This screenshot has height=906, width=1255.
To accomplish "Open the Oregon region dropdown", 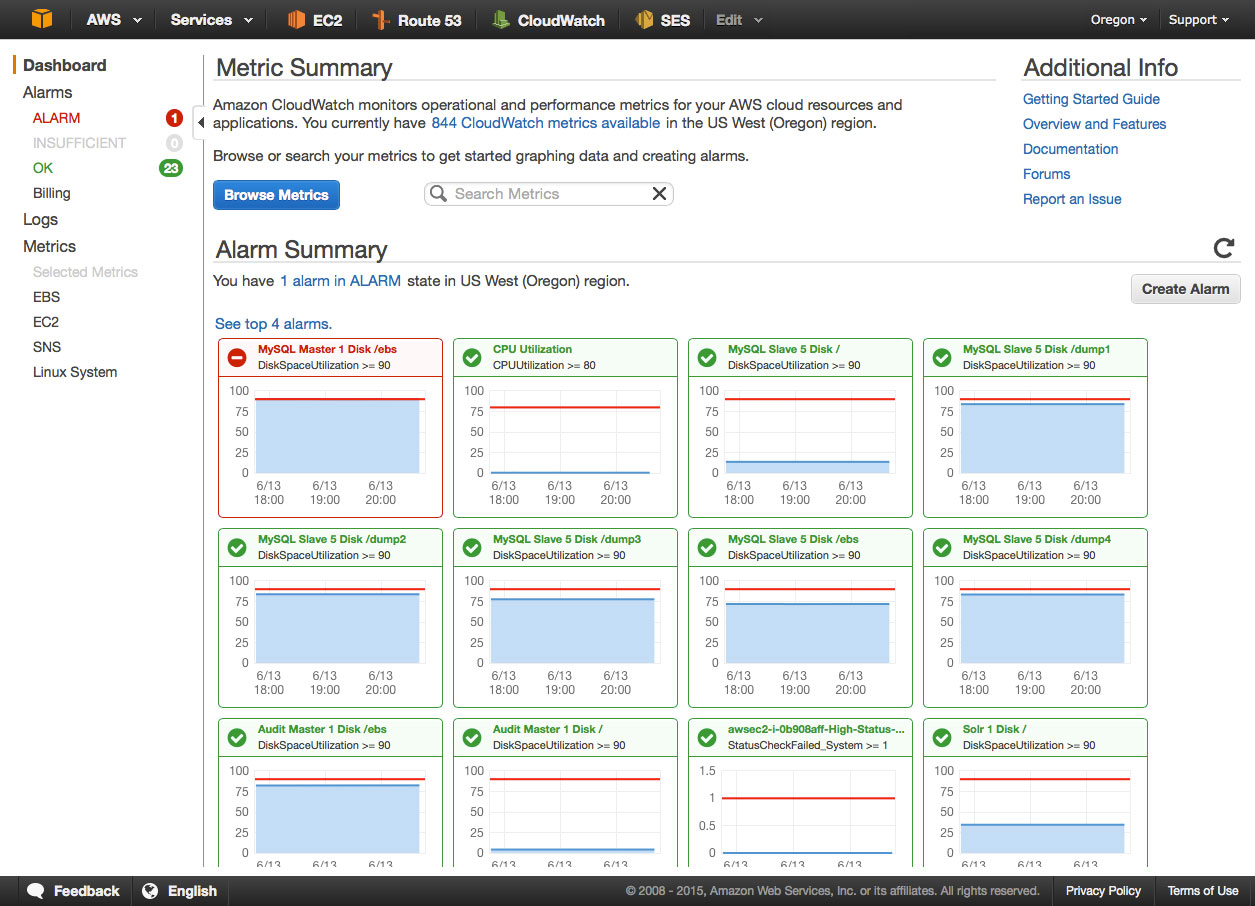I will (x=1118, y=20).
